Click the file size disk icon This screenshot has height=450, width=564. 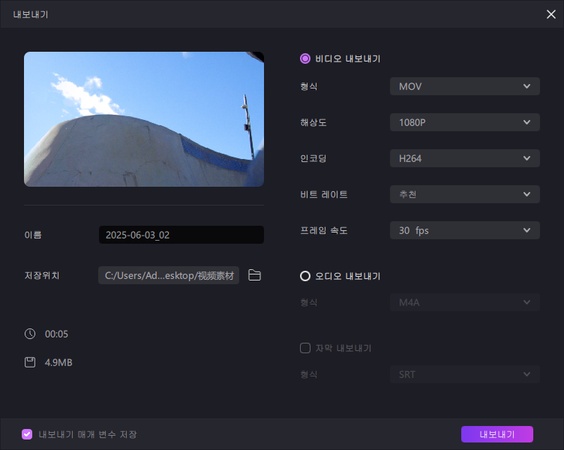30,362
